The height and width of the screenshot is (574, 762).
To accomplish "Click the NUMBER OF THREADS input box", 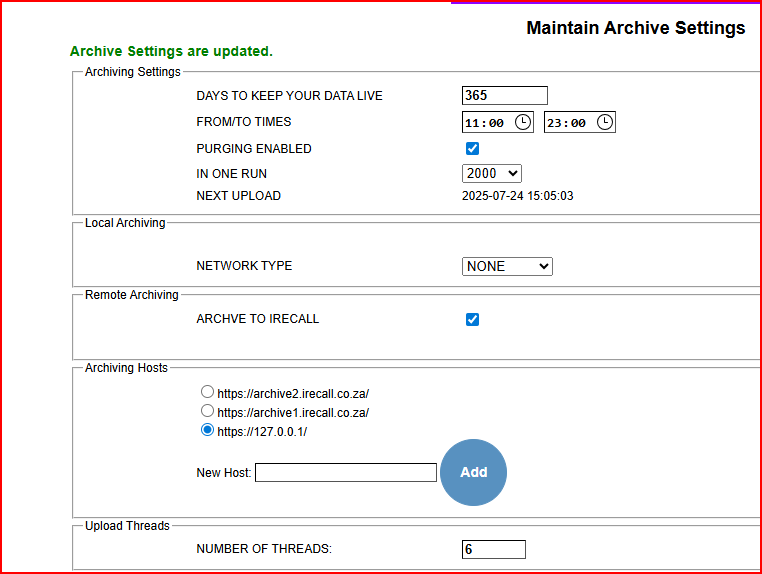I will click(x=493, y=549).
